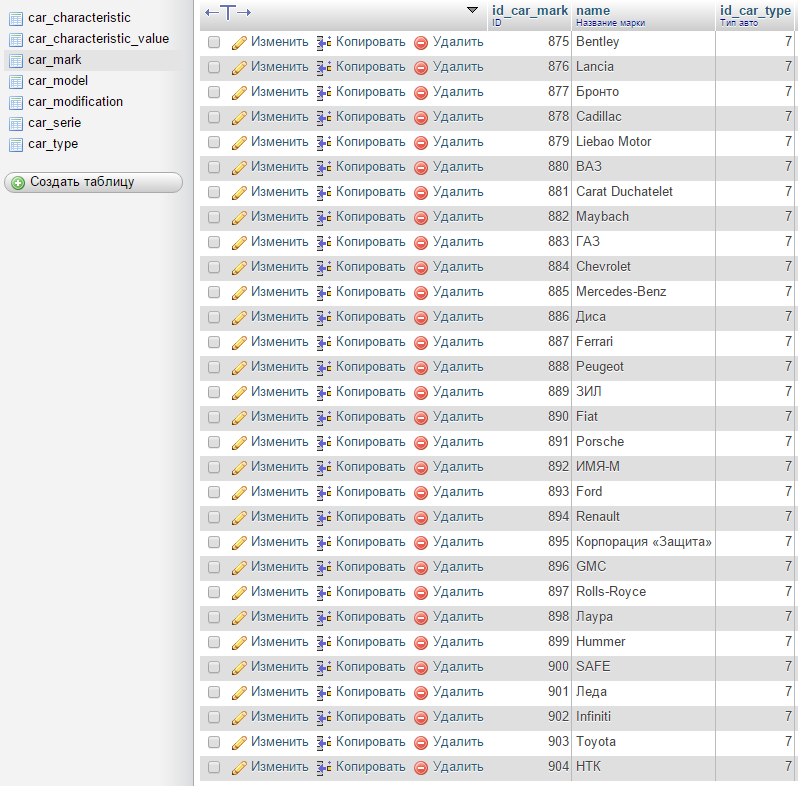This screenshot has width=798, height=786.
Task: Click red delete icon in ИМЯ-М row
Action: 421,468
